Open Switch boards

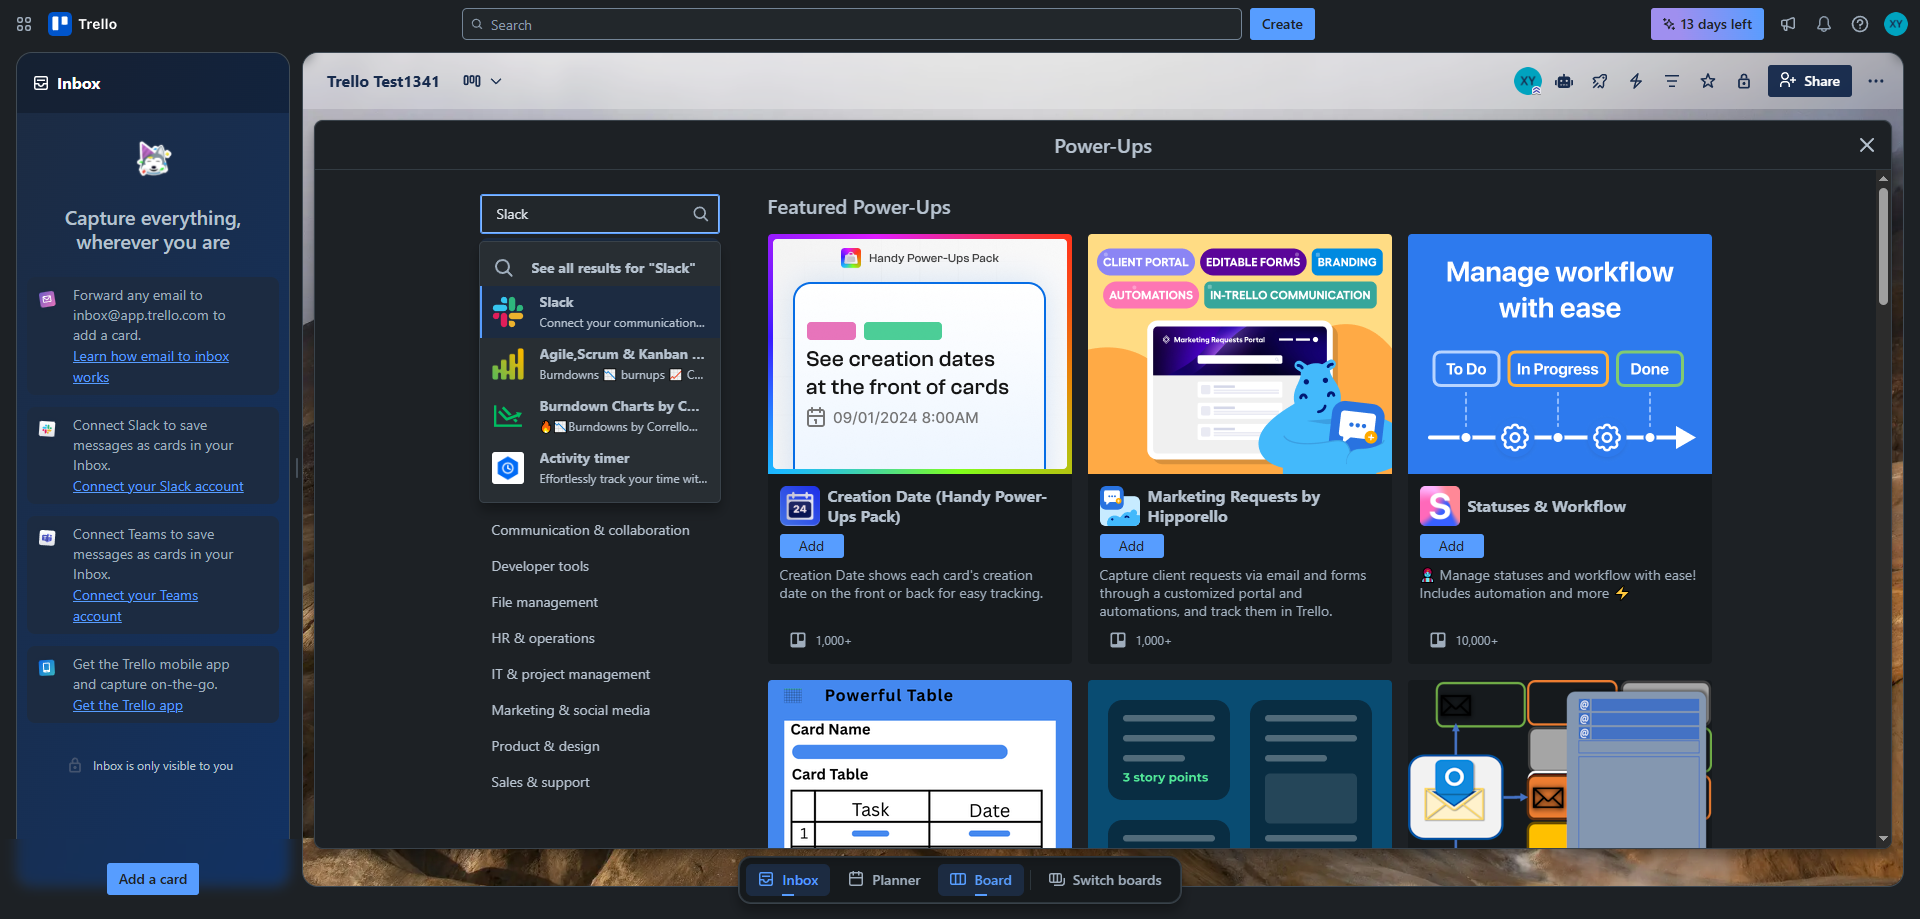(1105, 880)
